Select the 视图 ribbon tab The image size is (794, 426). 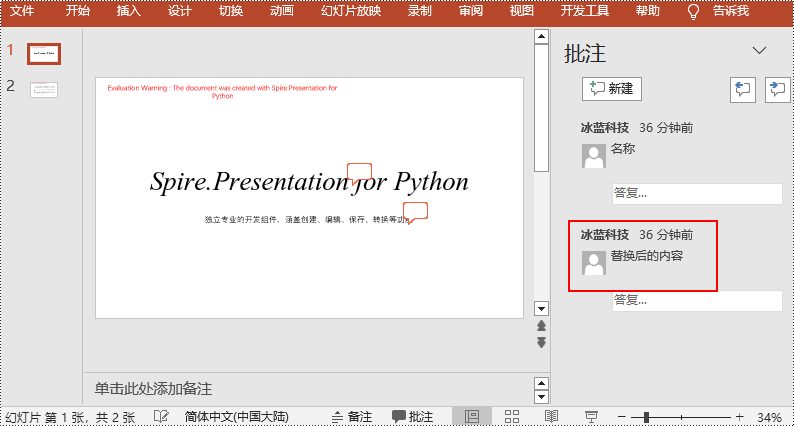coord(522,11)
